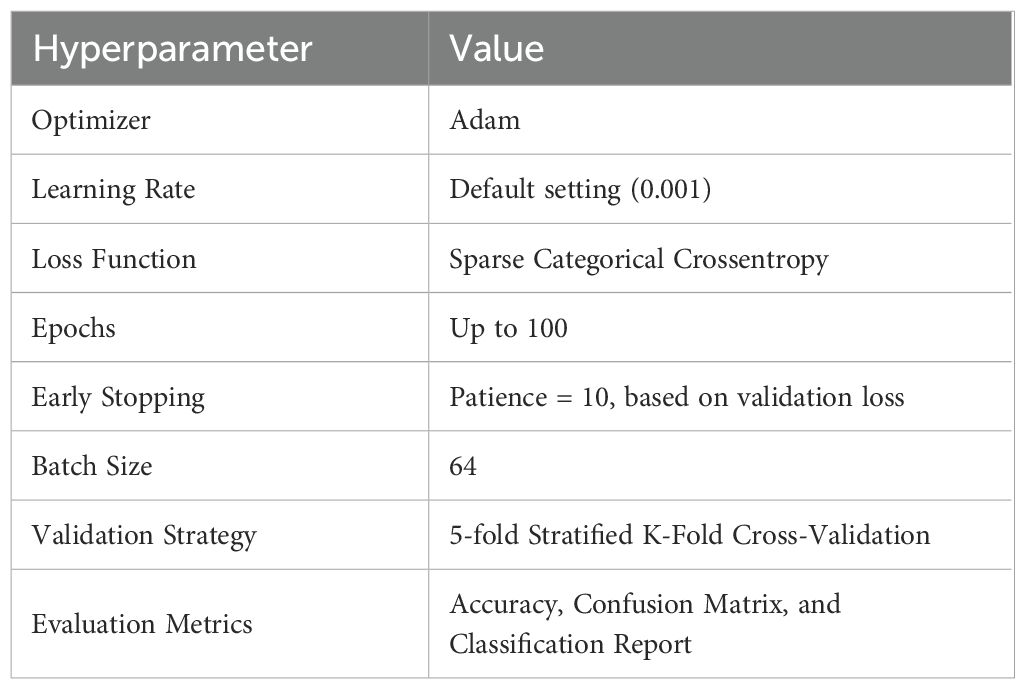Screen dimensions: 1025x689
Task: Click the Patience = 10 value cell
Action: (x=677, y=397)
